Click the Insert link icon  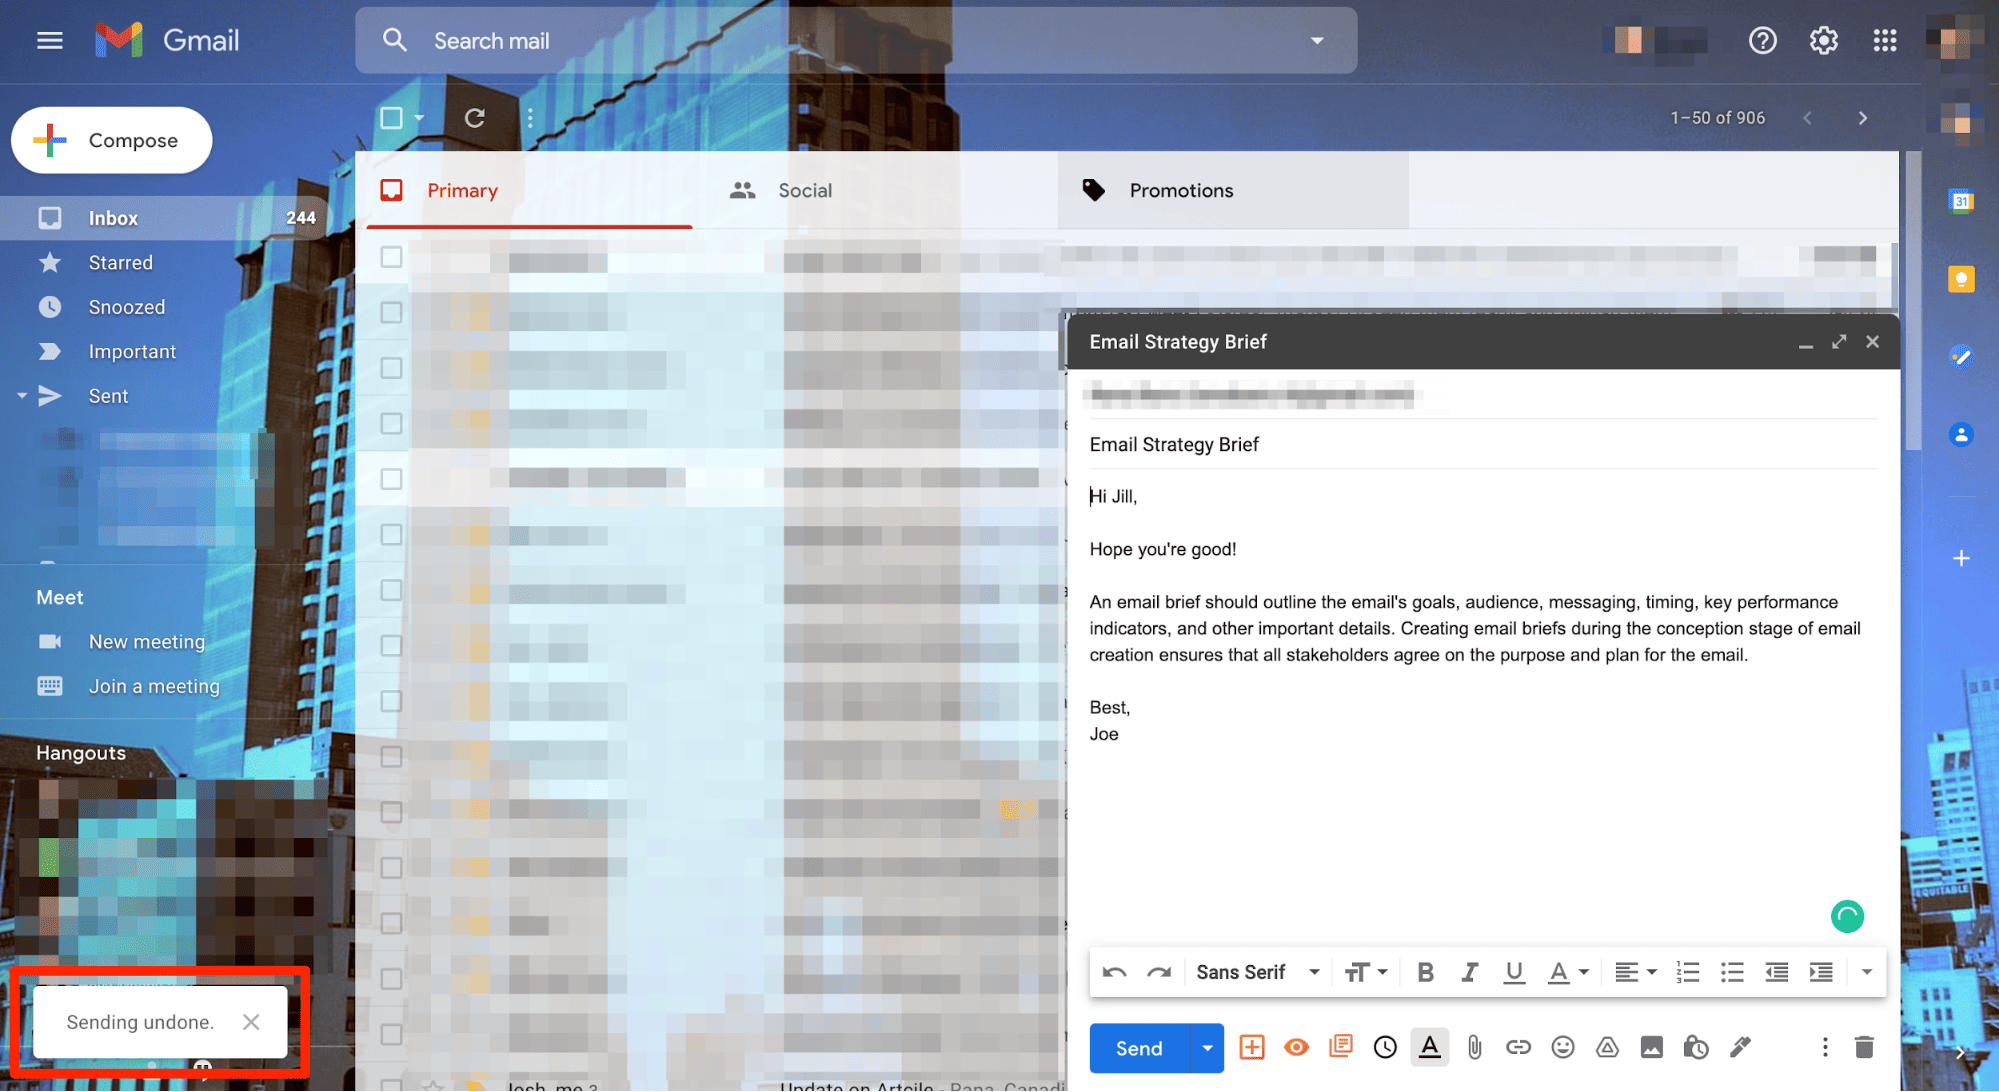(1516, 1046)
